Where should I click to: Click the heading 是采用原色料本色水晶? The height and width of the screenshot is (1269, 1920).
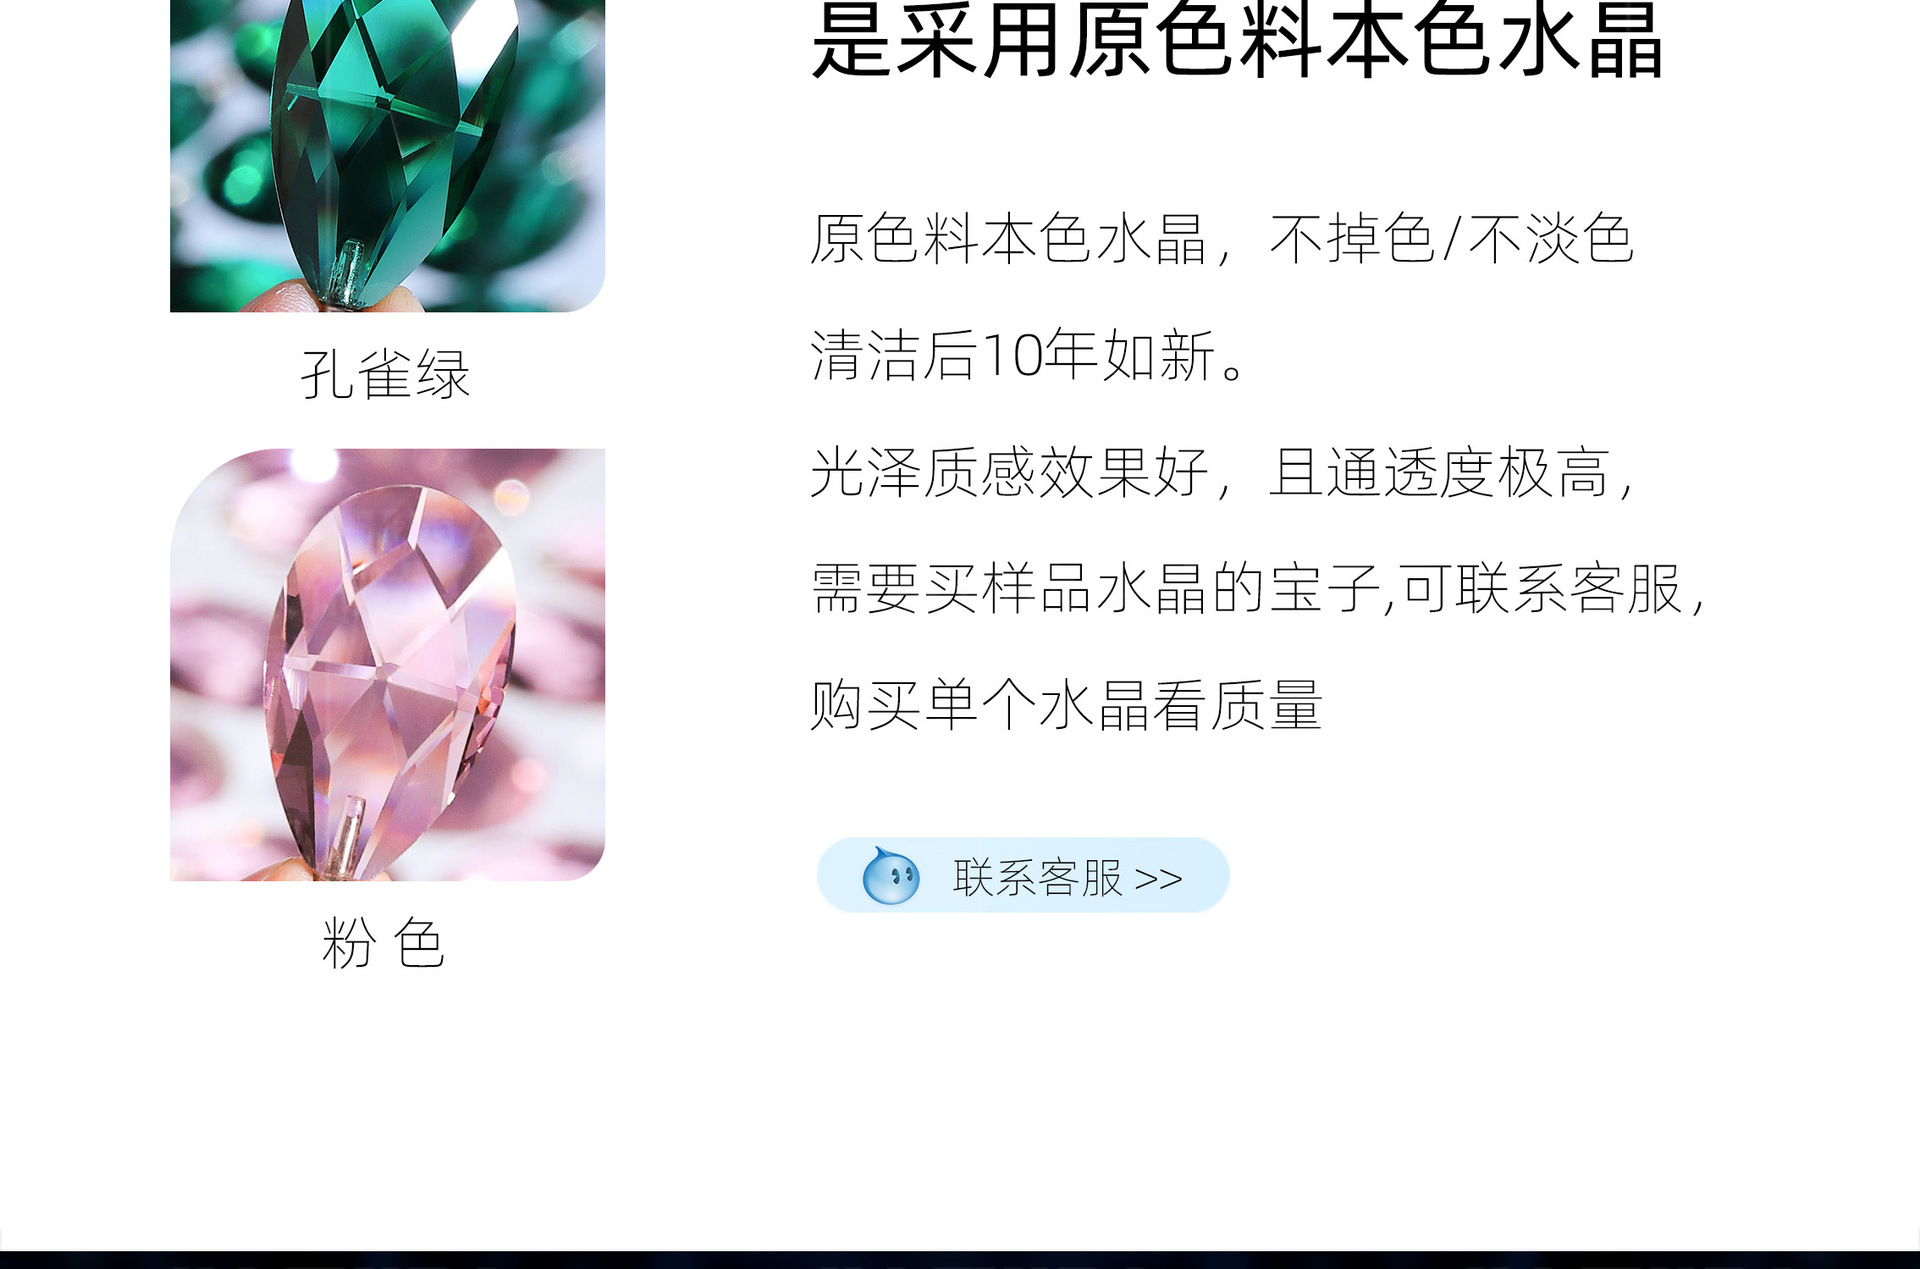(1237, 40)
